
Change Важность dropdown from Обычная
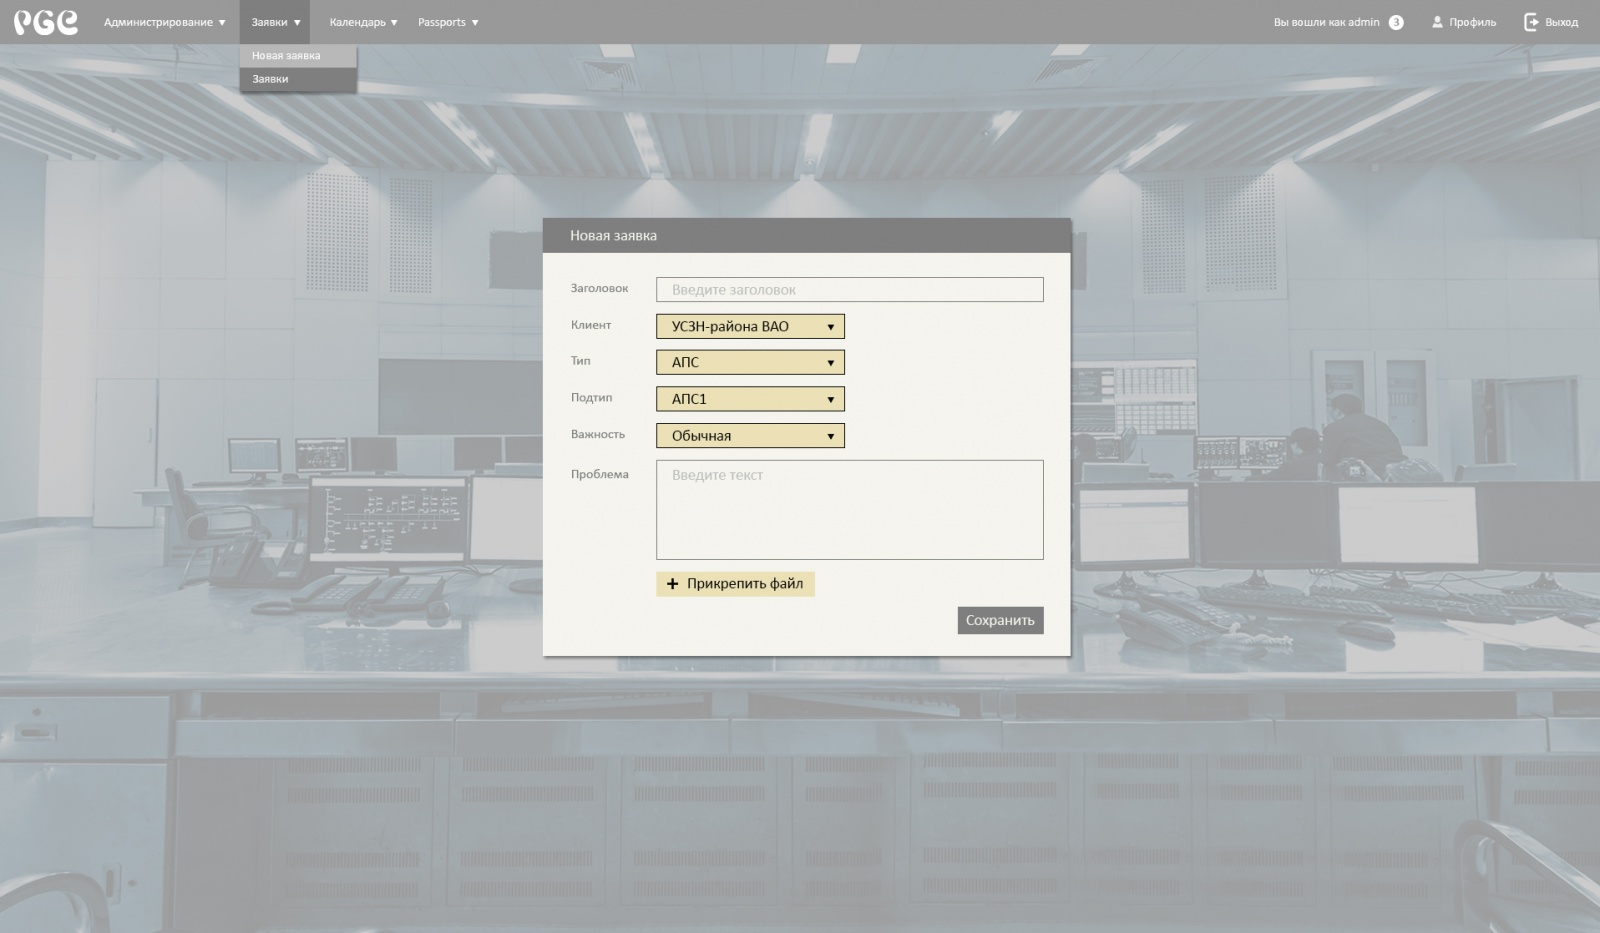click(x=750, y=436)
